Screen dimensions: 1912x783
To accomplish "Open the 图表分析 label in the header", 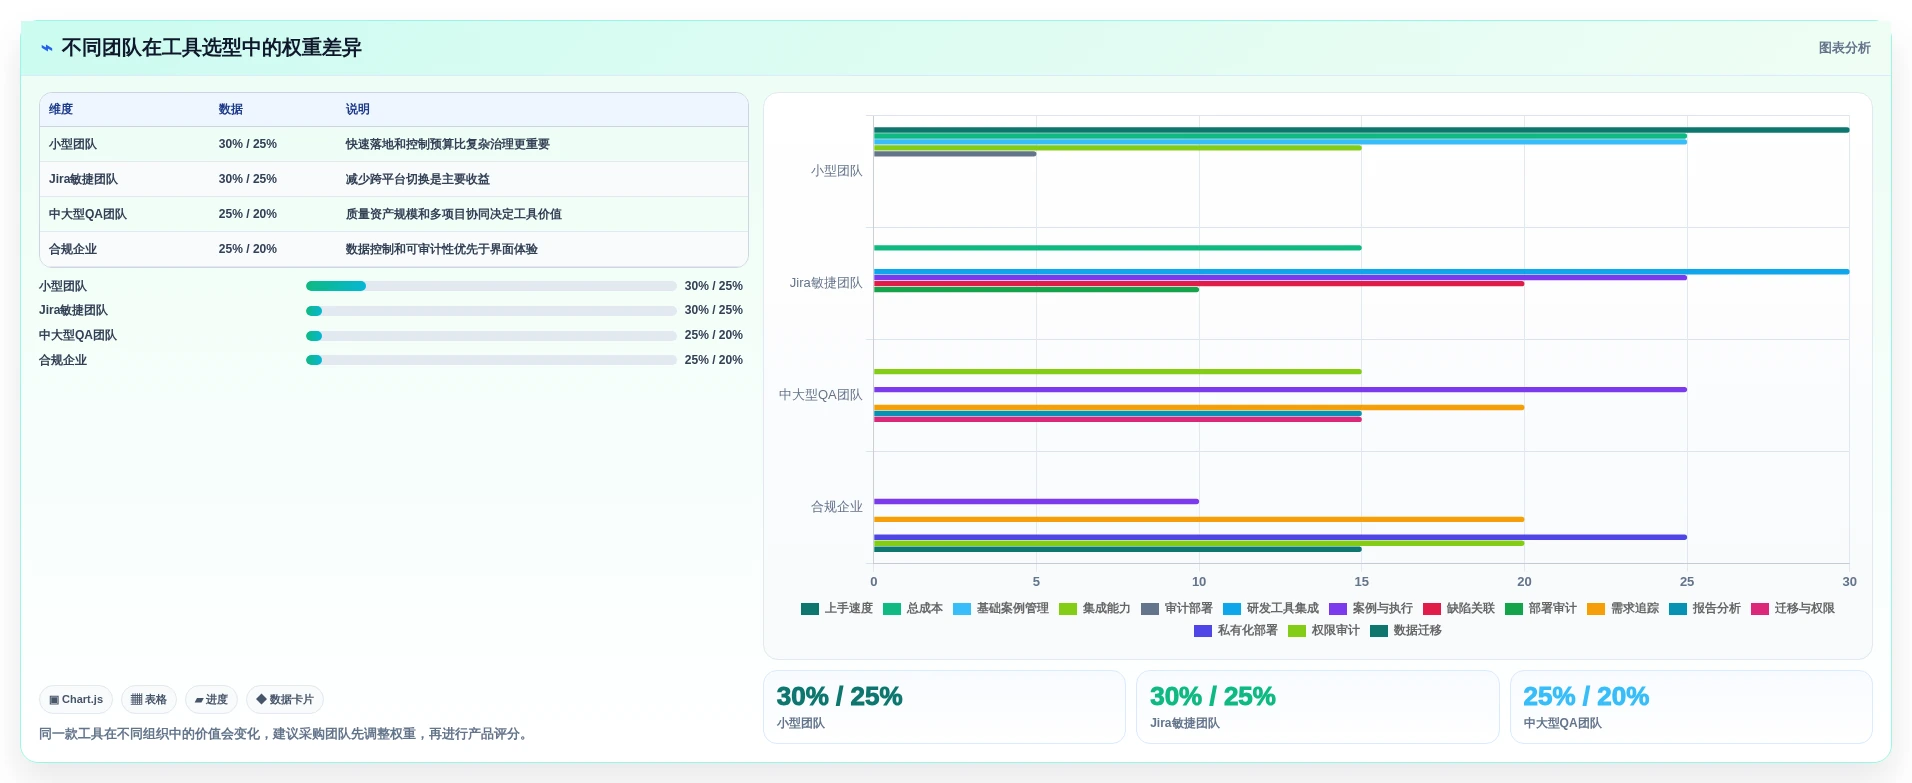I will (x=1844, y=48).
